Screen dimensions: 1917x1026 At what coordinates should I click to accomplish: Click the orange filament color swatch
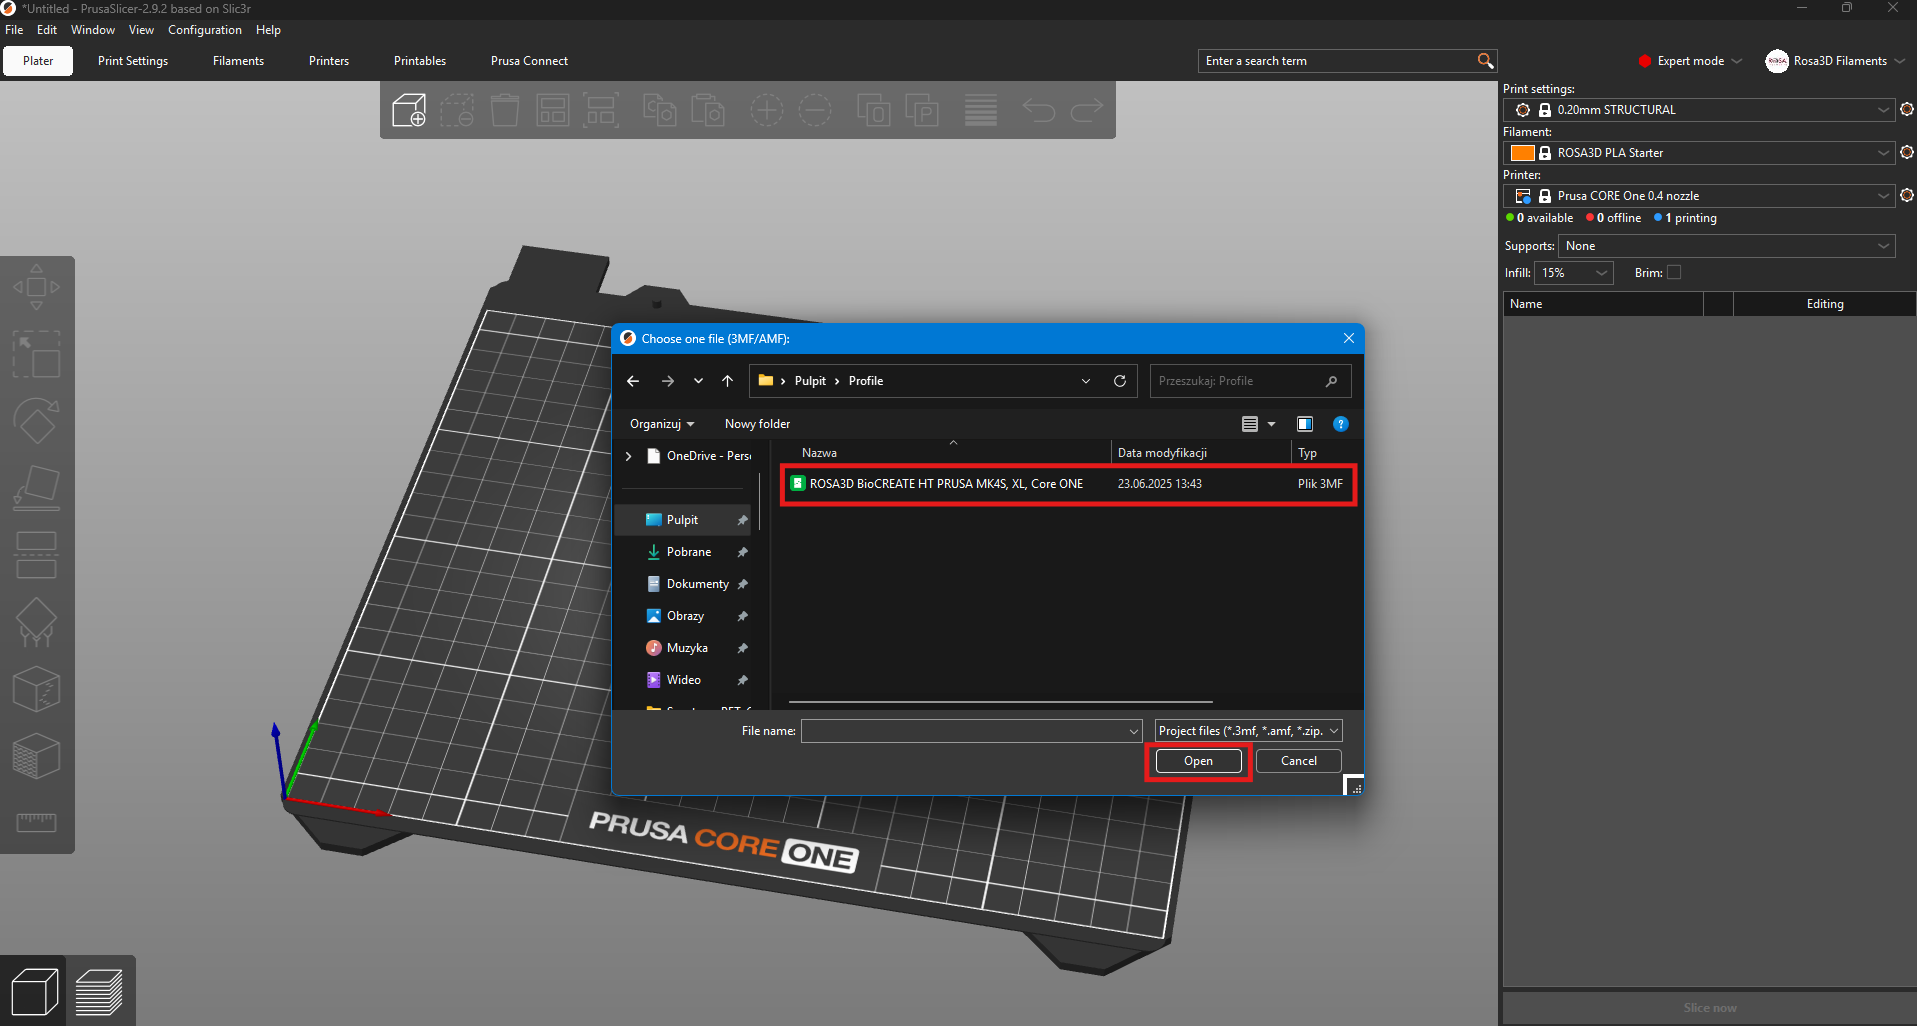click(1522, 153)
